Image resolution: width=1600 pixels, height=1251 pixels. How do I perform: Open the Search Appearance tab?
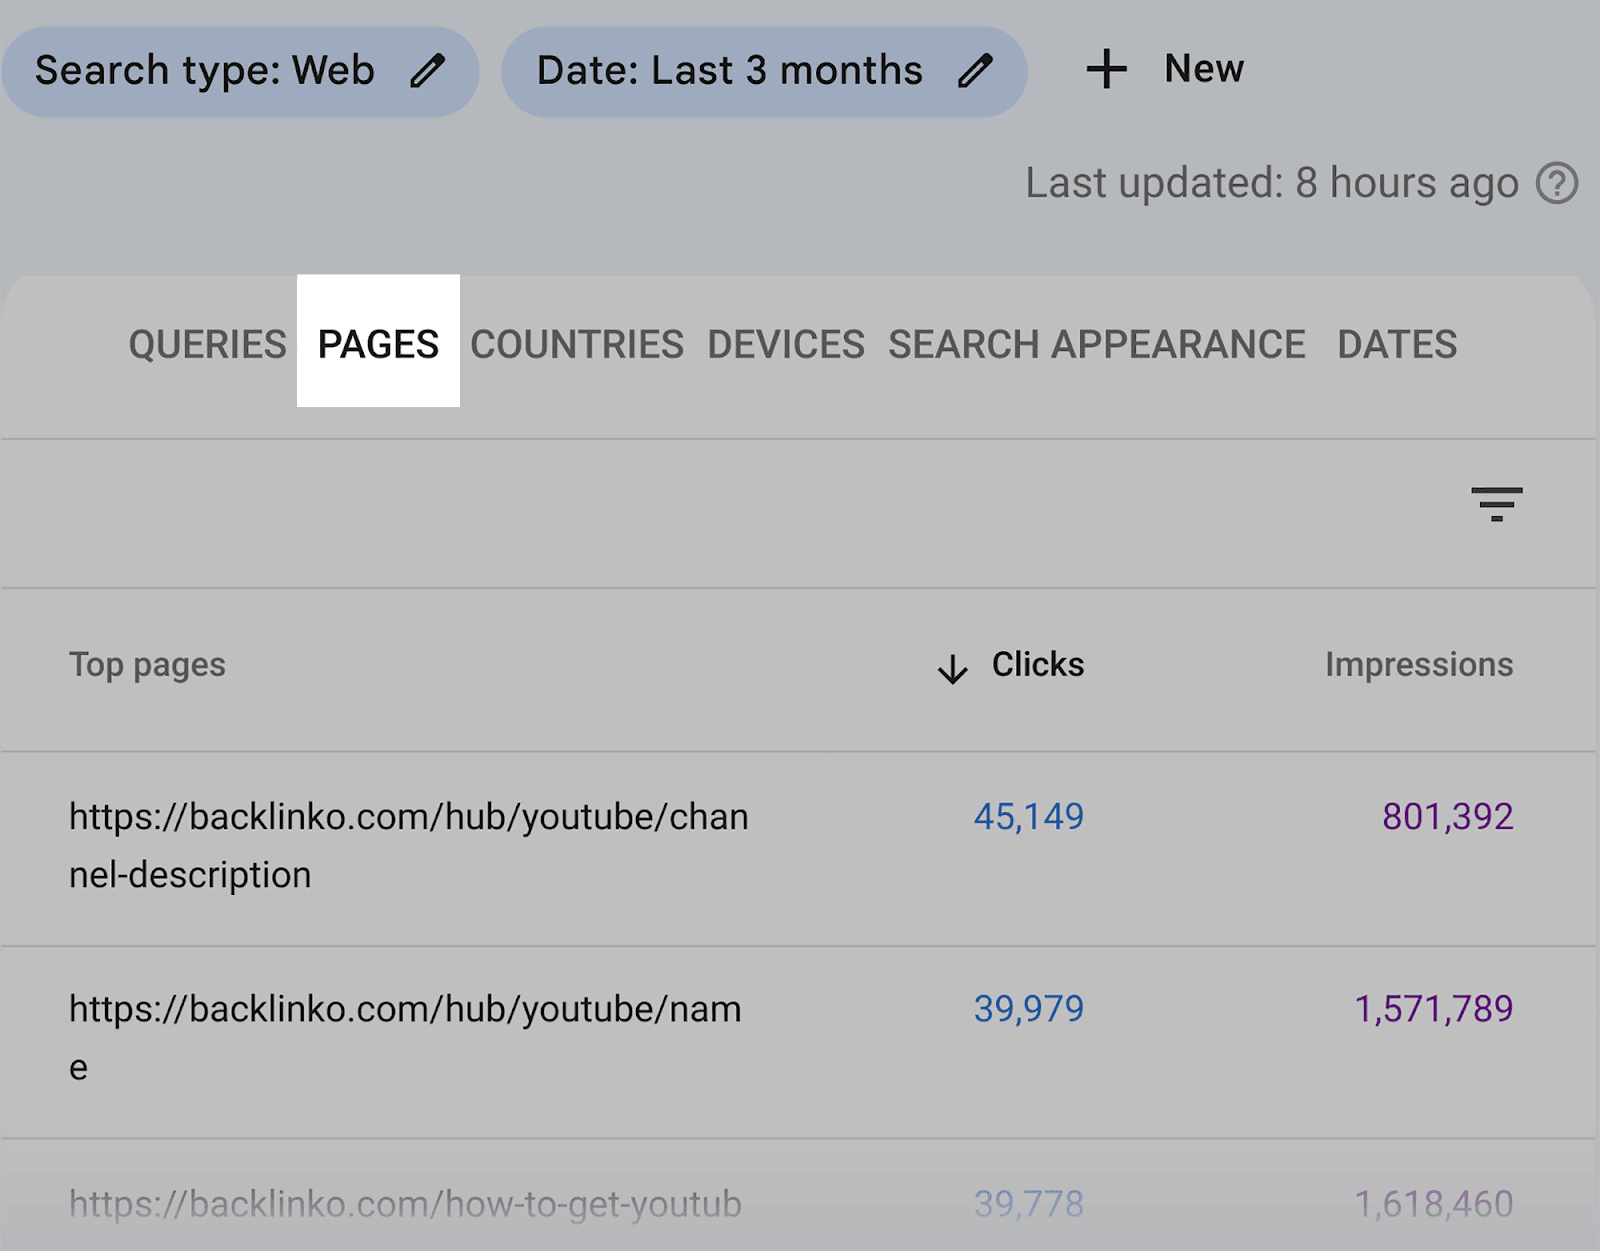(x=1097, y=344)
